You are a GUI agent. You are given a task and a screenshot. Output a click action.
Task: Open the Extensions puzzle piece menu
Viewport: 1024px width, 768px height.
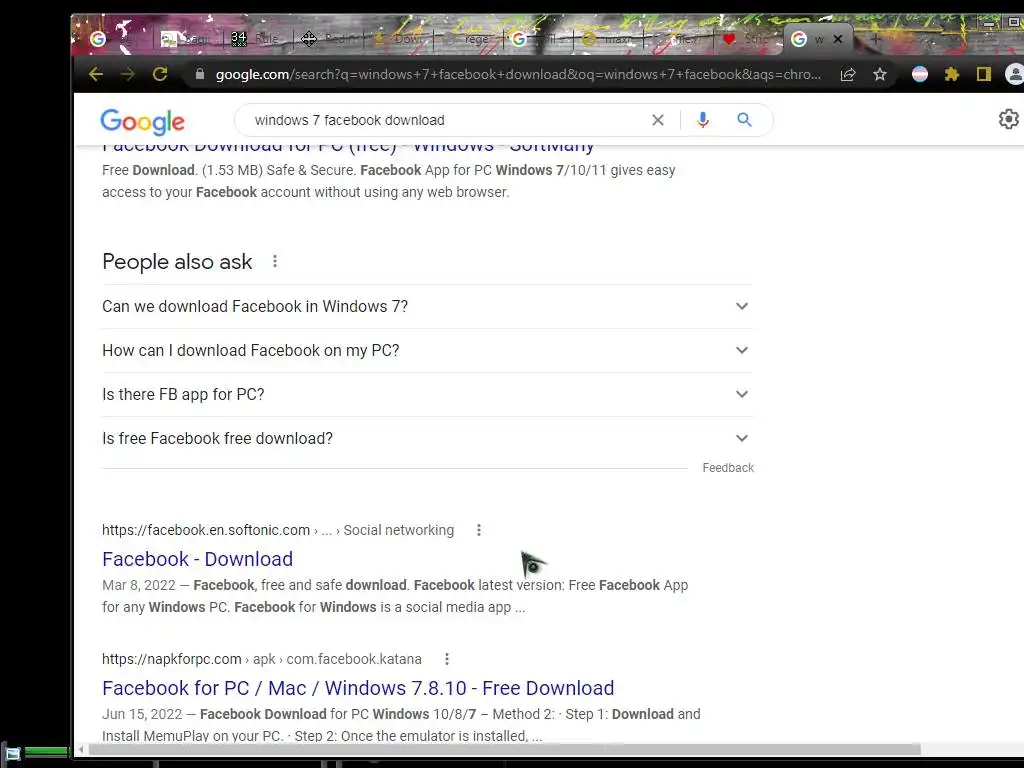(952, 74)
